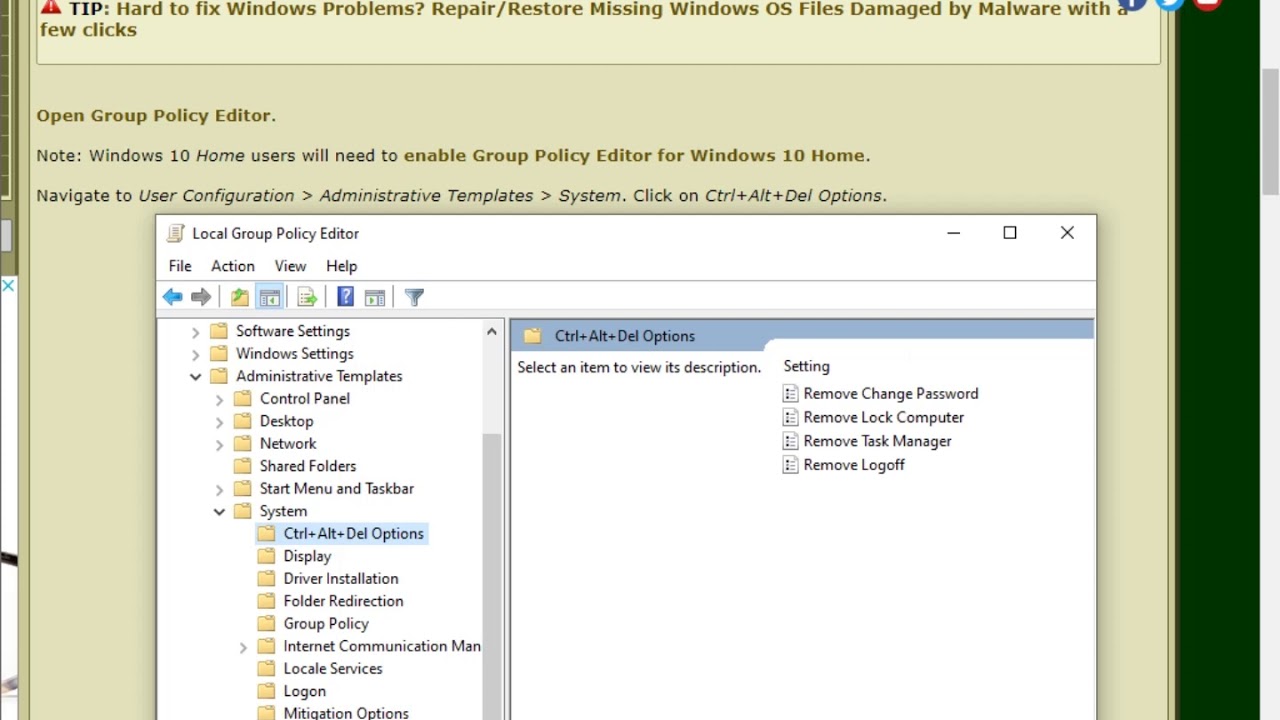Open the File menu
This screenshot has height=720, width=1280.
tap(180, 266)
